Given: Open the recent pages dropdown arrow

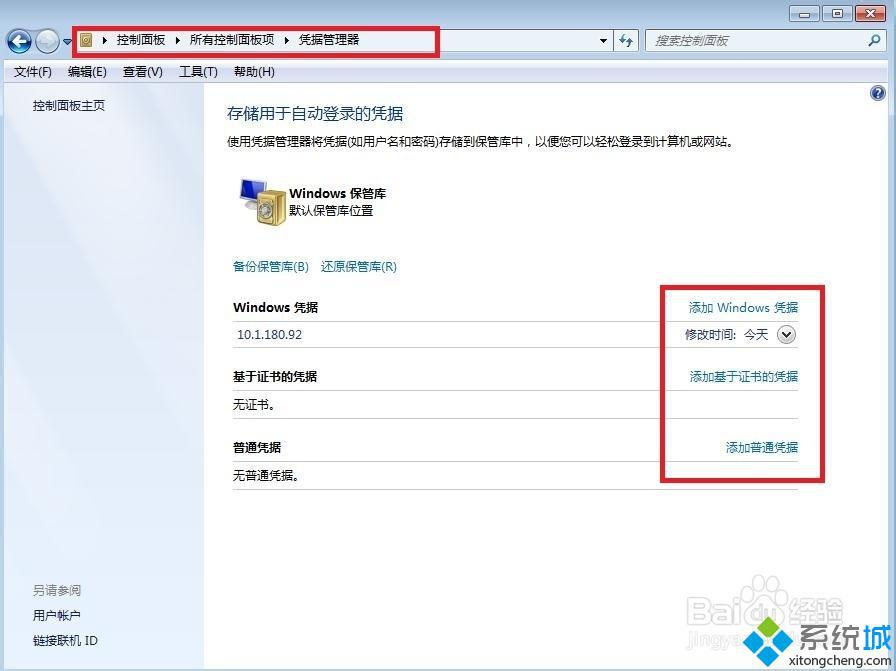Looking at the screenshot, I should click(67, 42).
